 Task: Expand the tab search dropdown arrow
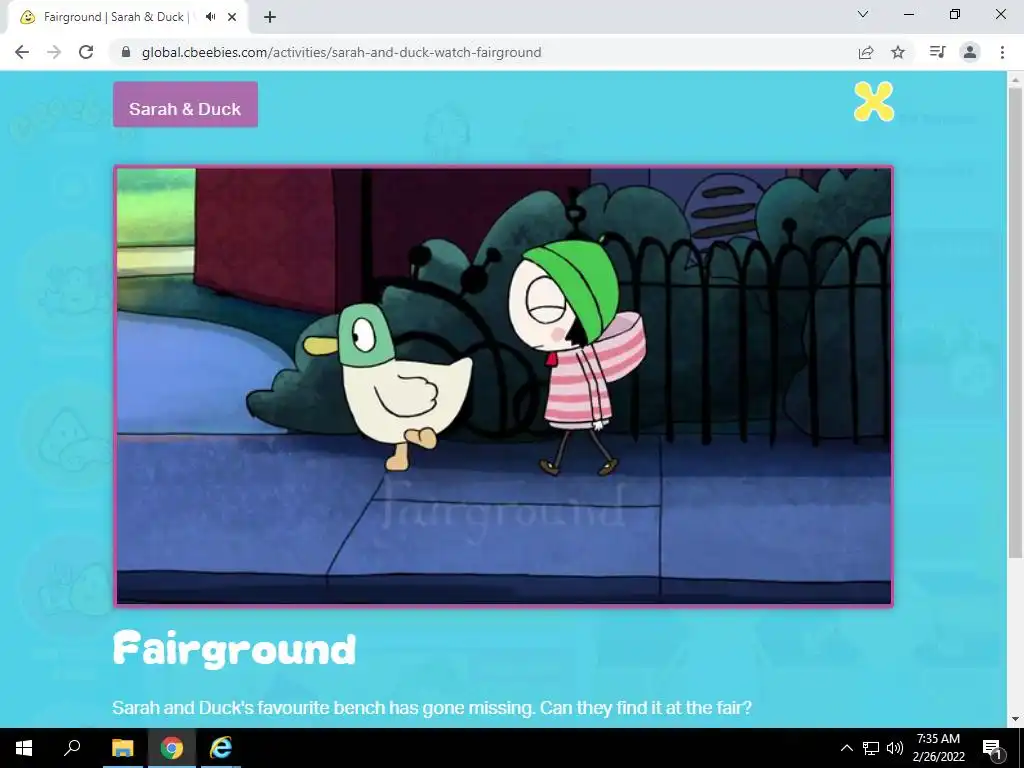(x=863, y=14)
